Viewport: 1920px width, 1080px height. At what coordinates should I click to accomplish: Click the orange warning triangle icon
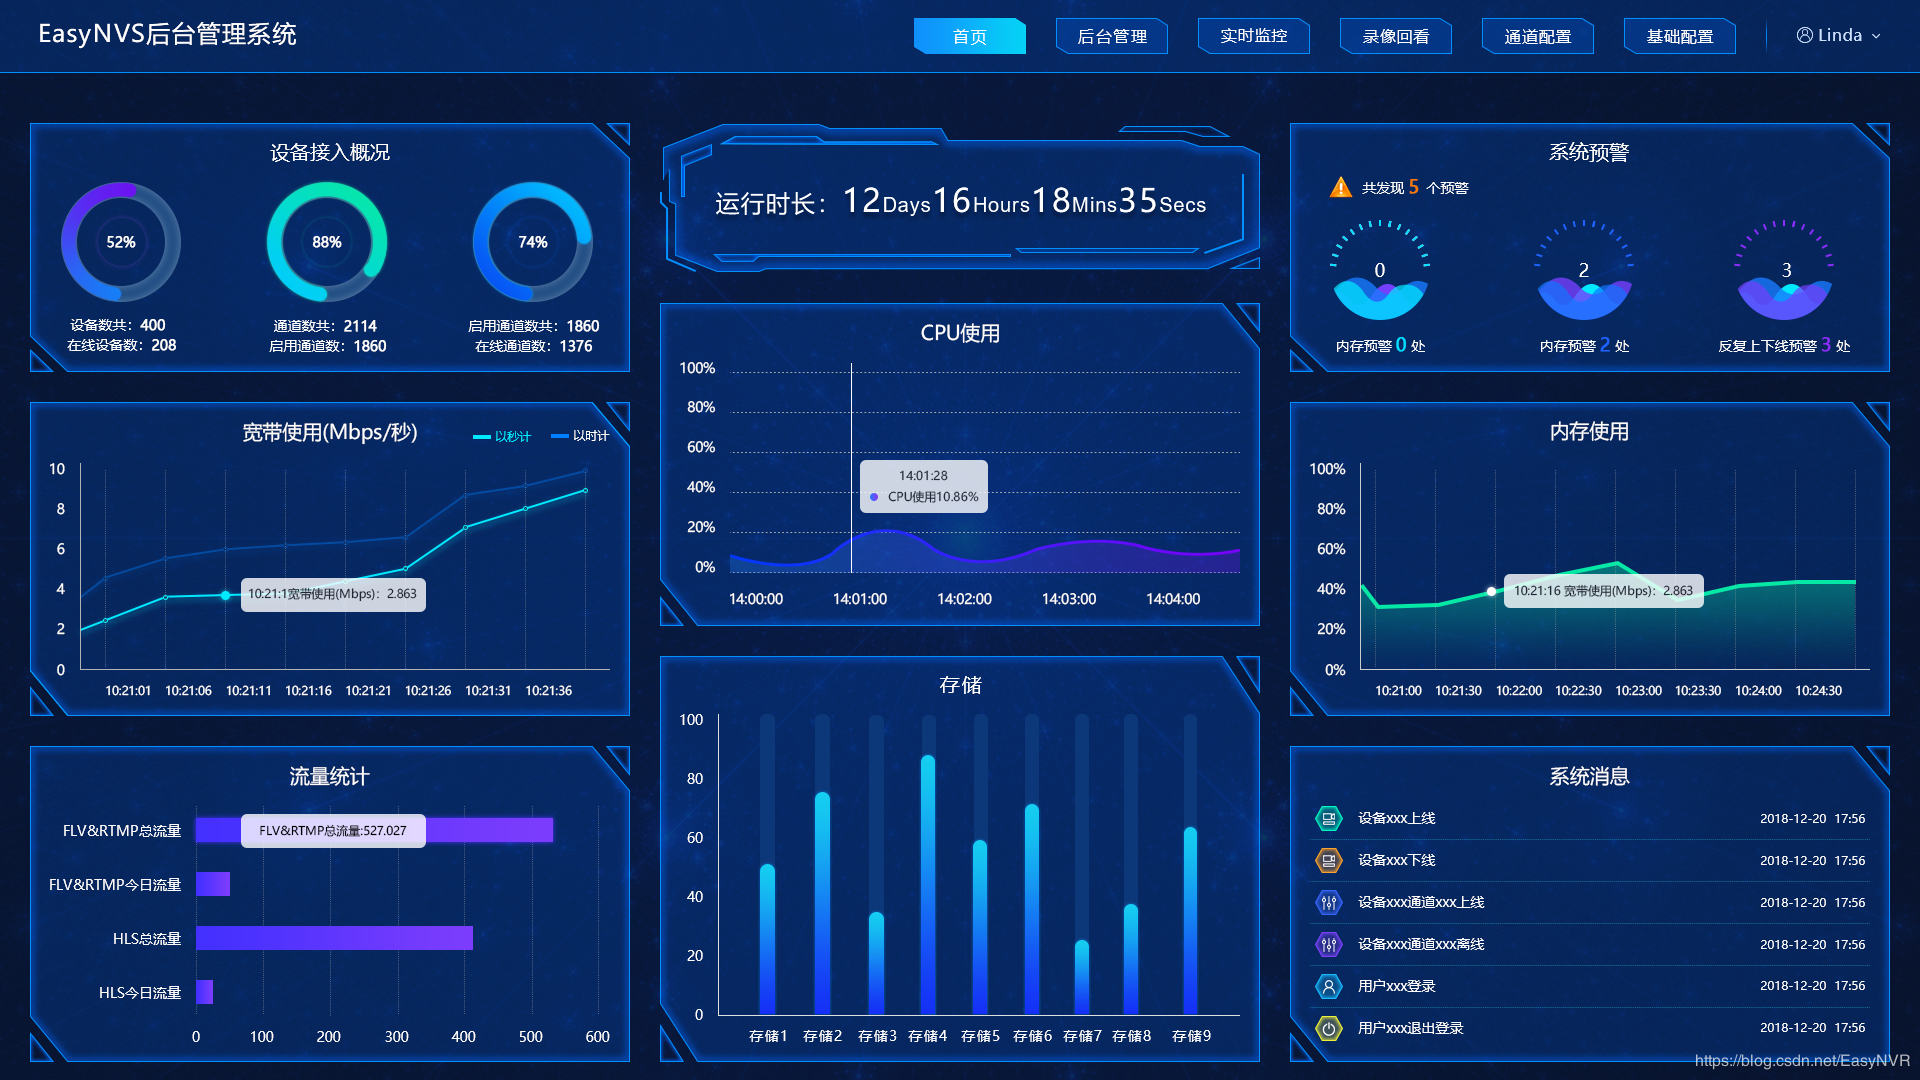pos(1340,188)
